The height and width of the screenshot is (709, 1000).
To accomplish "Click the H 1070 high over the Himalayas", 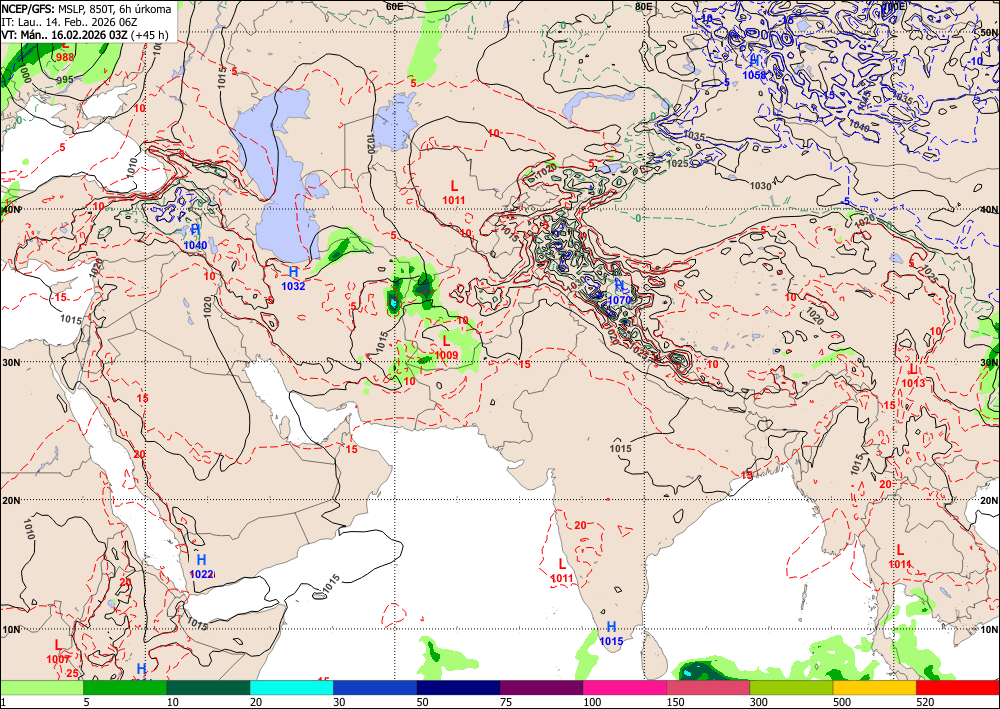I will click(x=619, y=293).
